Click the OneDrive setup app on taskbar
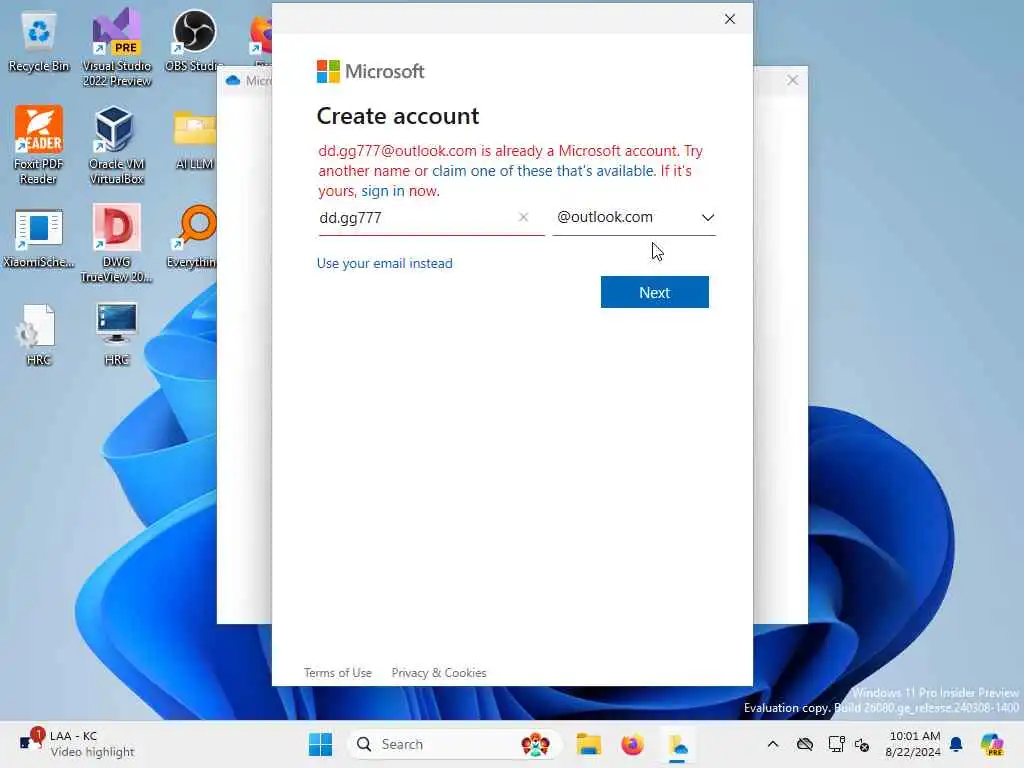 click(x=677, y=744)
